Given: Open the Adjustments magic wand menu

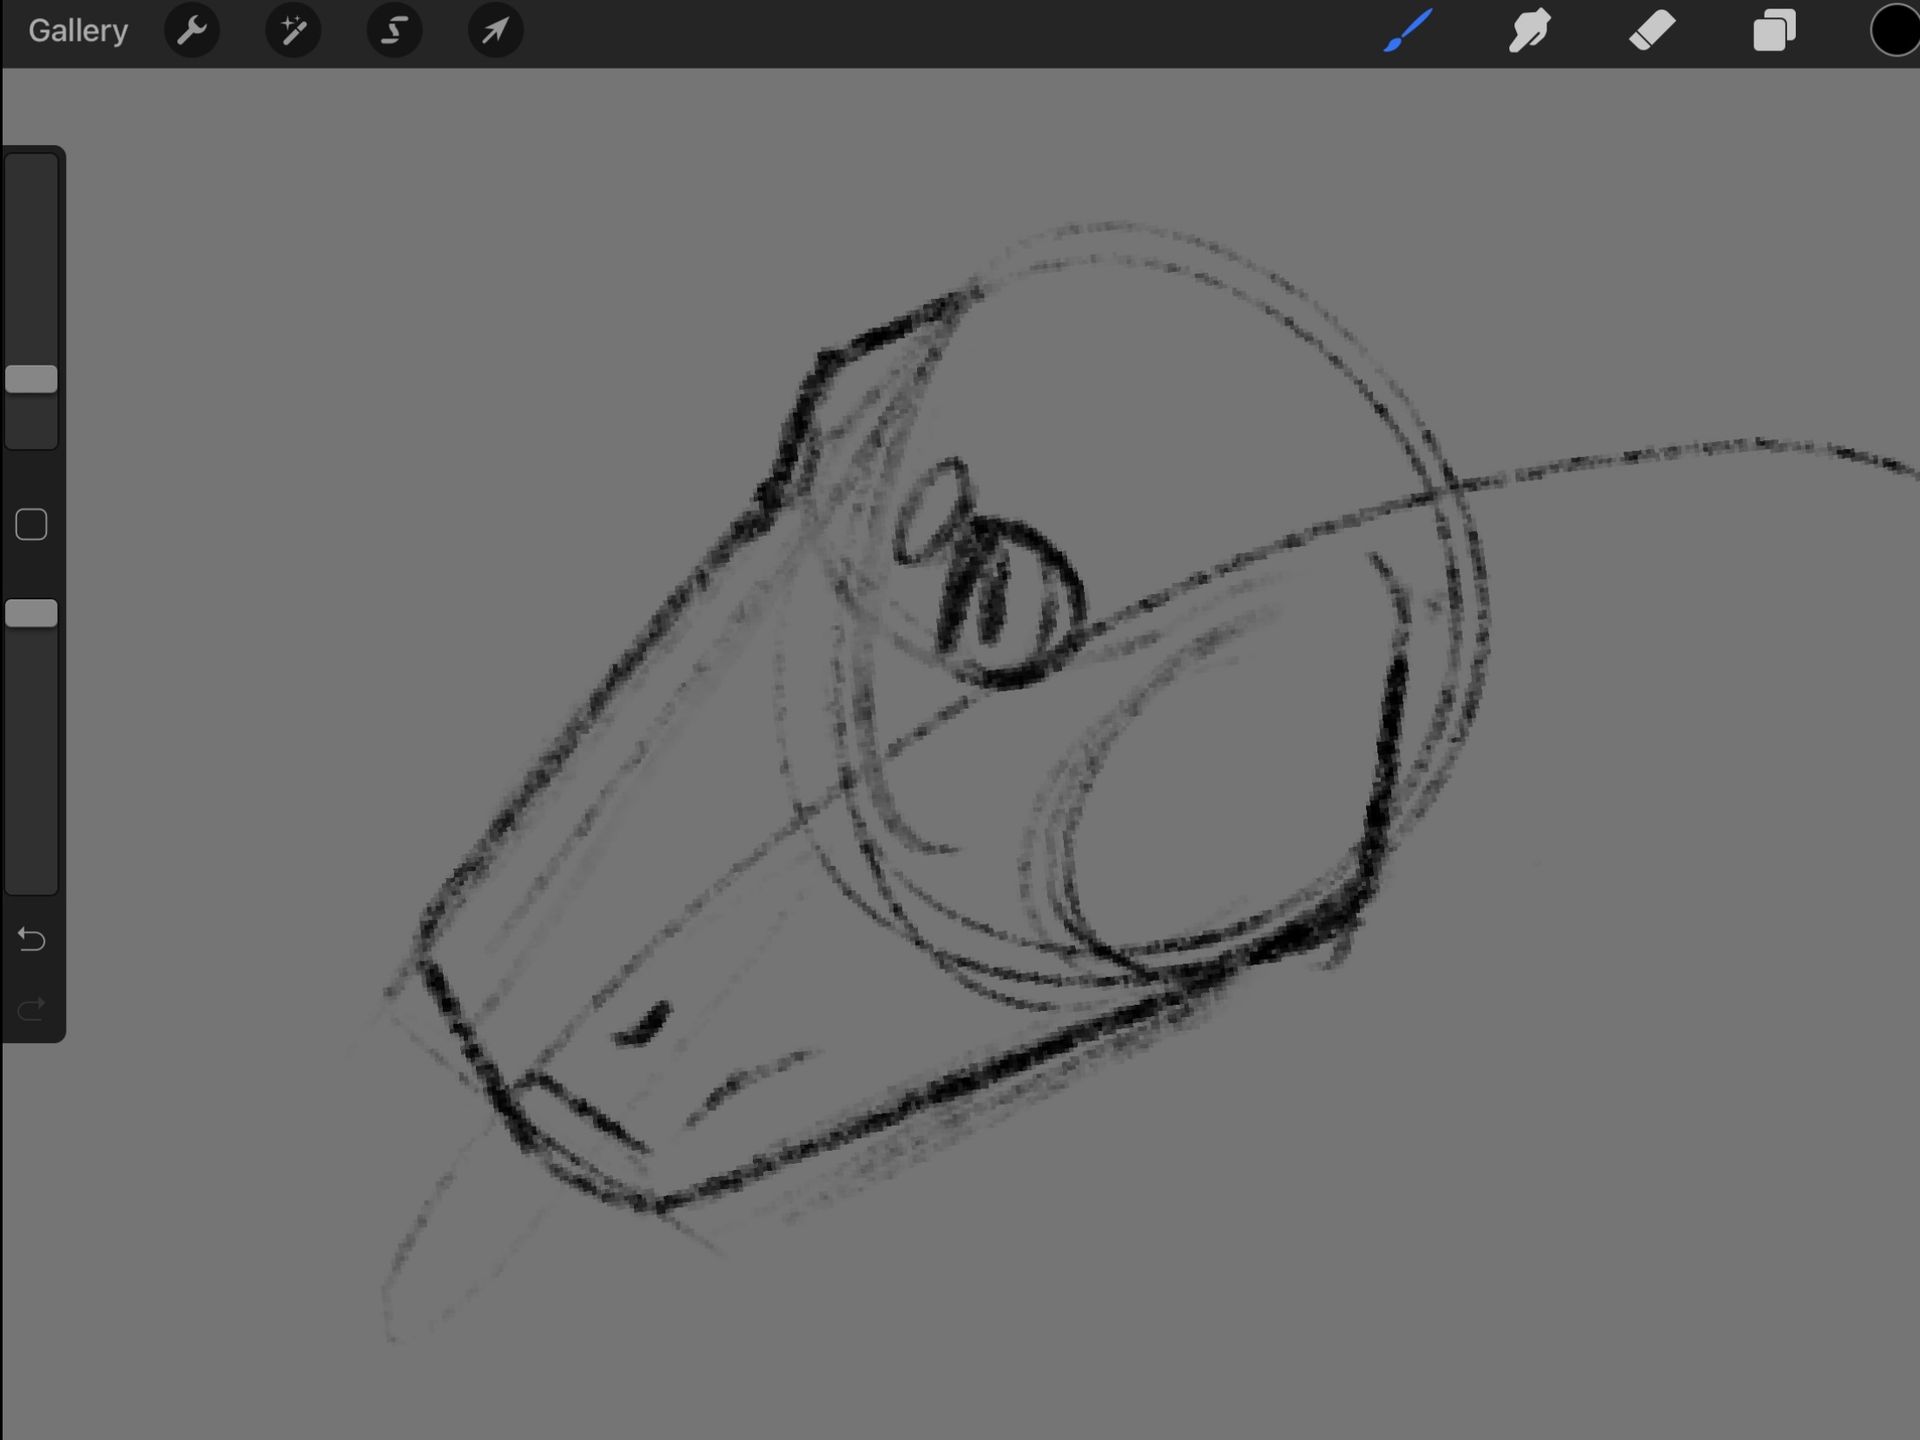Looking at the screenshot, I should click(x=293, y=31).
